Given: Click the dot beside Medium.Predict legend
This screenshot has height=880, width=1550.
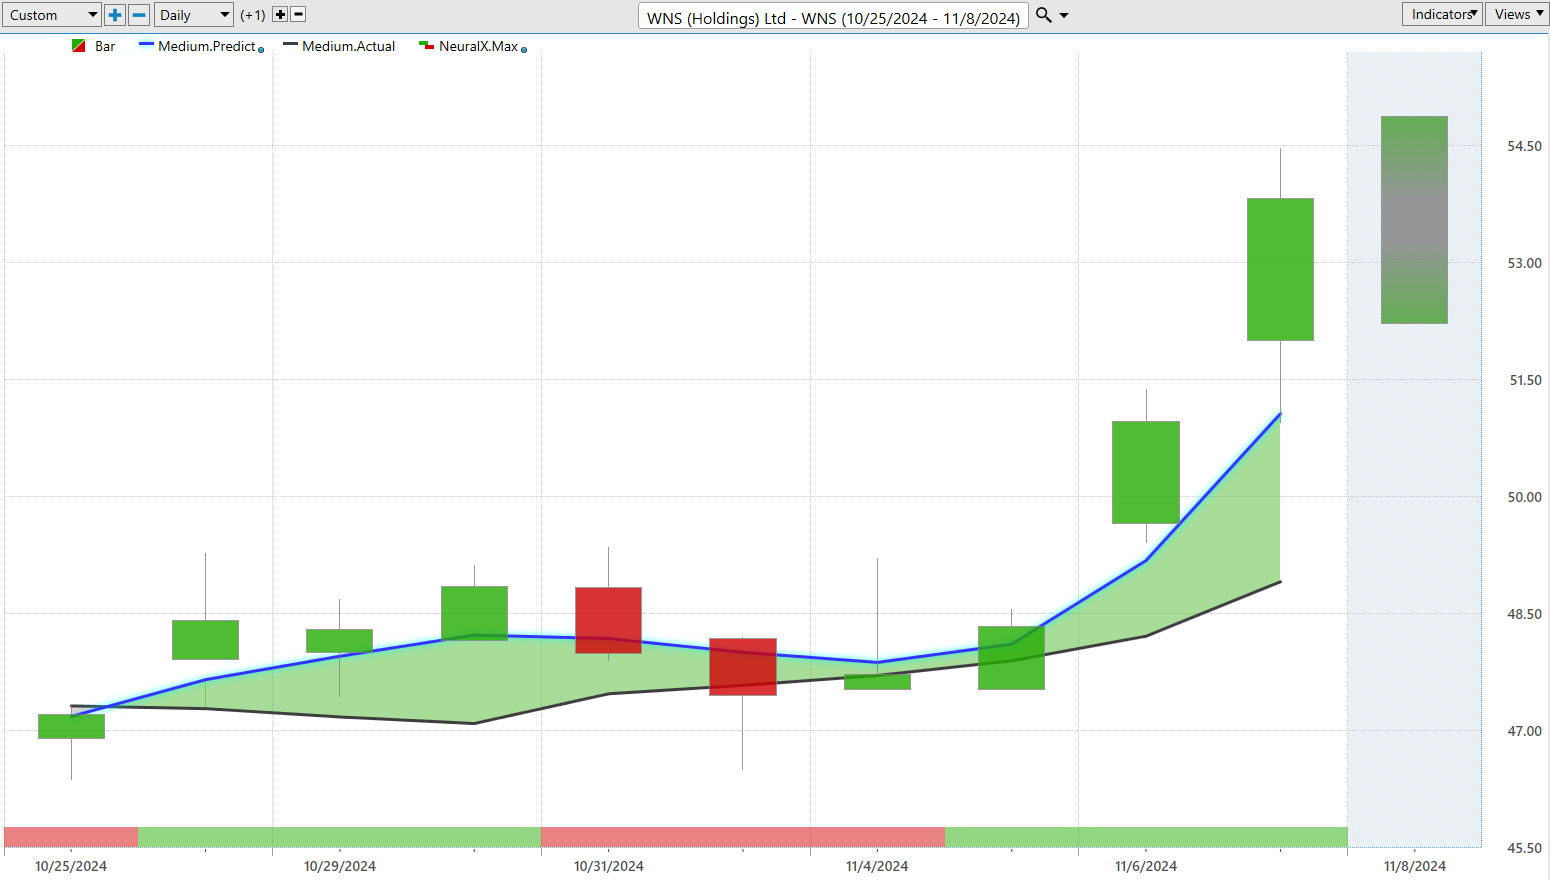Looking at the screenshot, I should (x=261, y=50).
